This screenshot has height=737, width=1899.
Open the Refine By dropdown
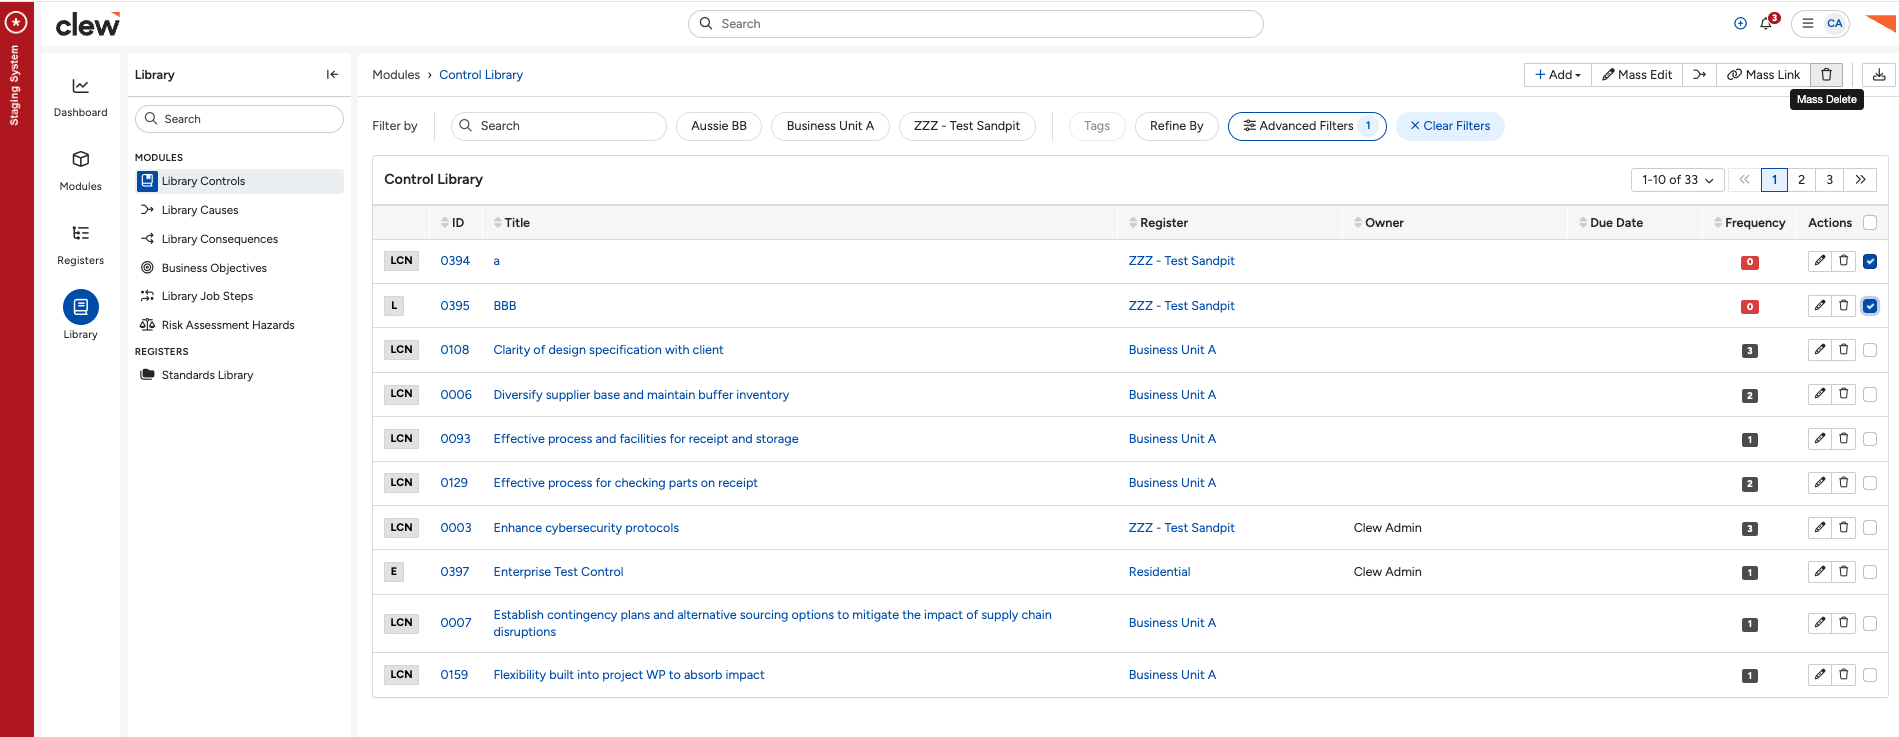coord(1176,126)
